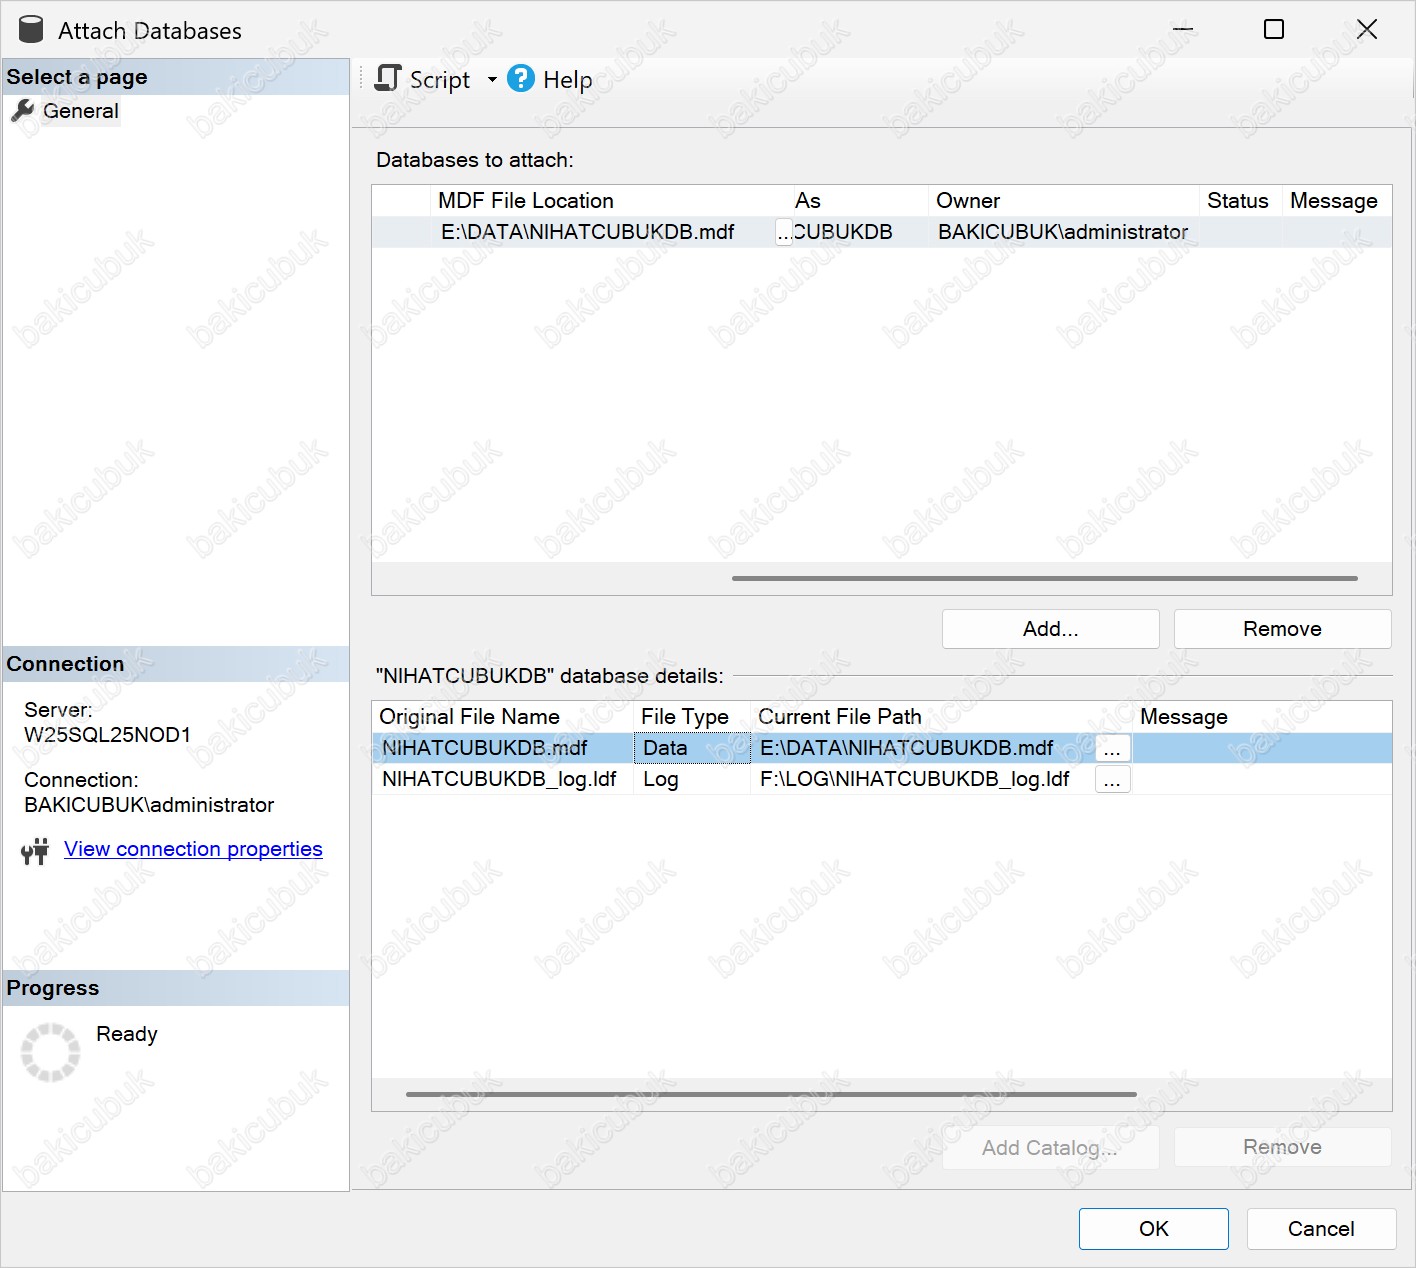Click the connection properties plug icon
Screen dimensions: 1416x1268
click(x=35, y=851)
